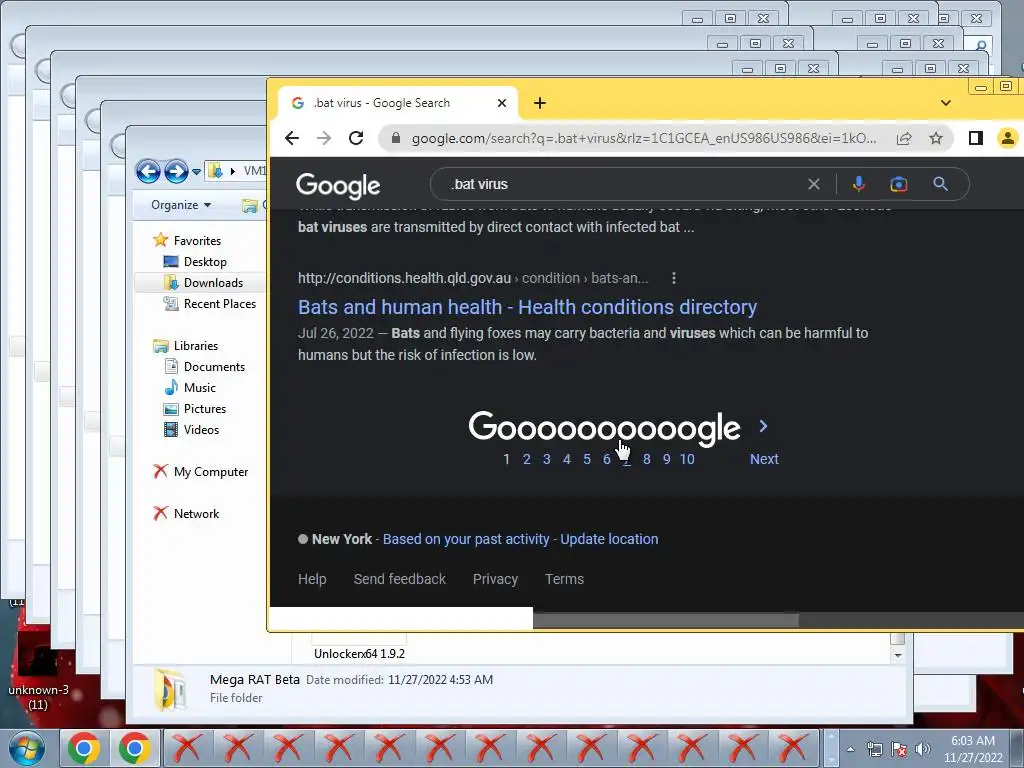Search by image with camera icon
Image resolution: width=1024 pixels, height=768 pixels.
[899, 184]
